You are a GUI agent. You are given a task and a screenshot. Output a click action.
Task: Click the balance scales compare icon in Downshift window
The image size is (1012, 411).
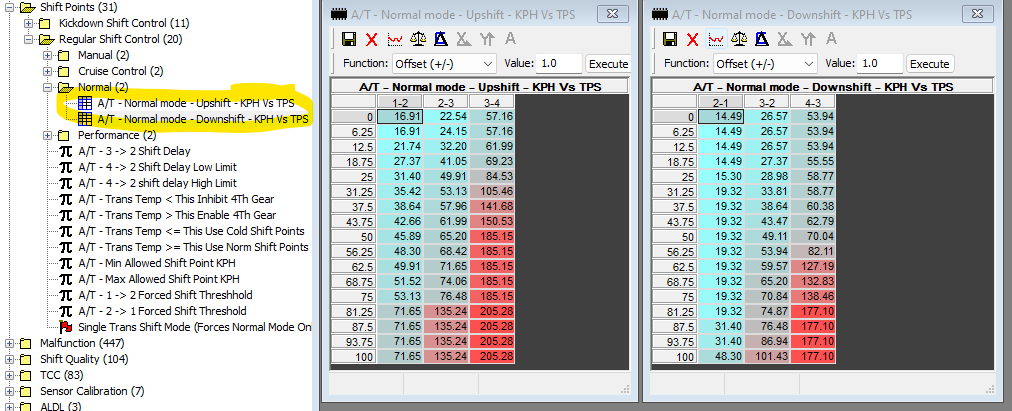click(739, 40)
